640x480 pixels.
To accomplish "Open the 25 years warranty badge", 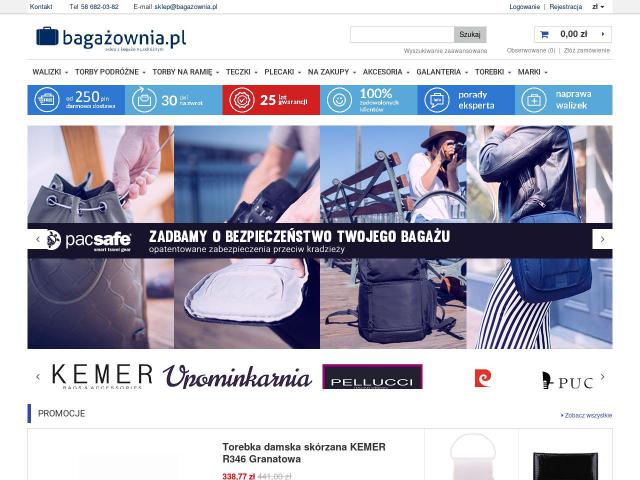I will click(271, 100).
